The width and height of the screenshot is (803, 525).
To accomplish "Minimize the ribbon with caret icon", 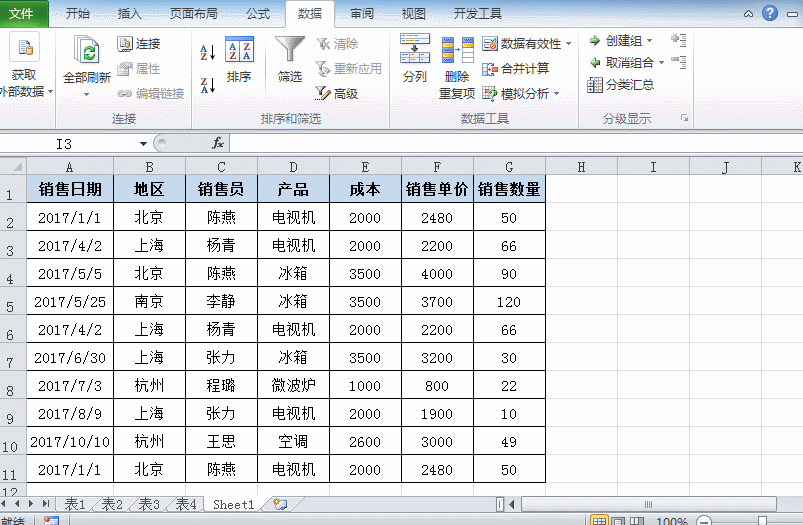I will pos(748,14).
